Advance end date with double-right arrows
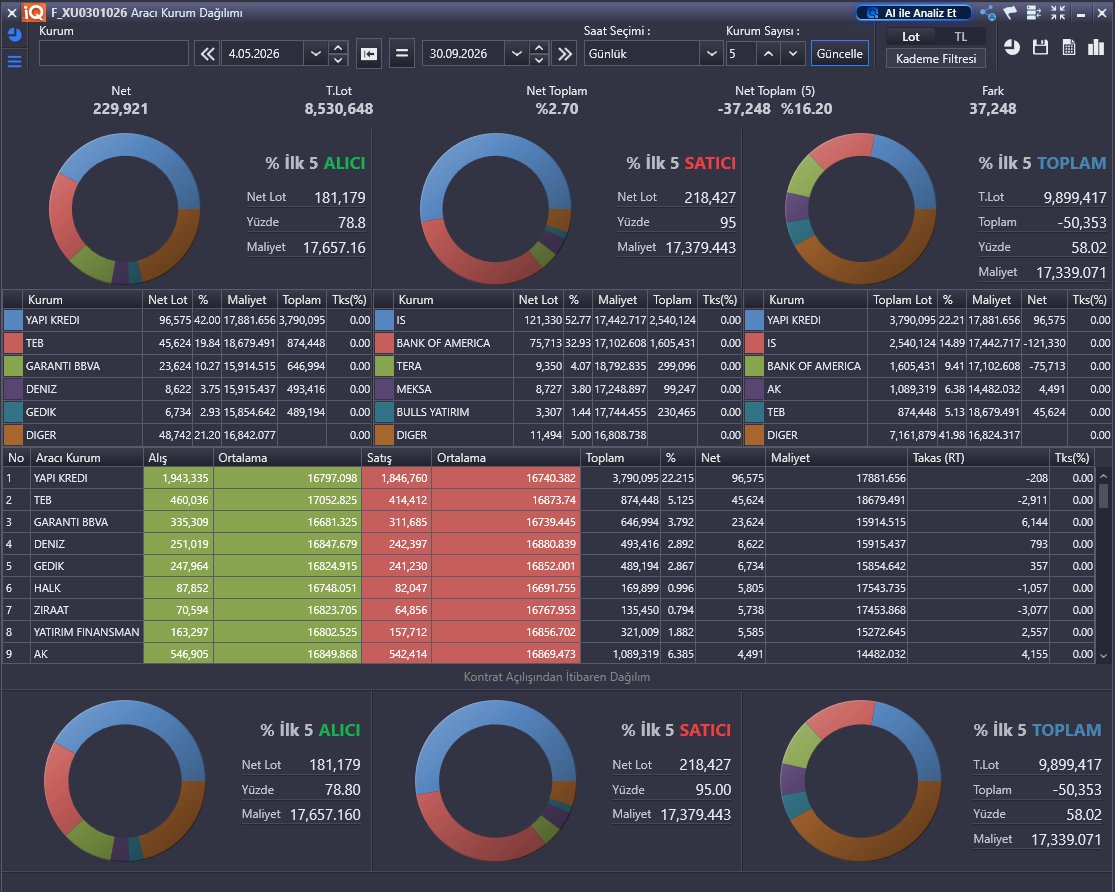This screenshot has height=892, width=1115. click(565, 53)
